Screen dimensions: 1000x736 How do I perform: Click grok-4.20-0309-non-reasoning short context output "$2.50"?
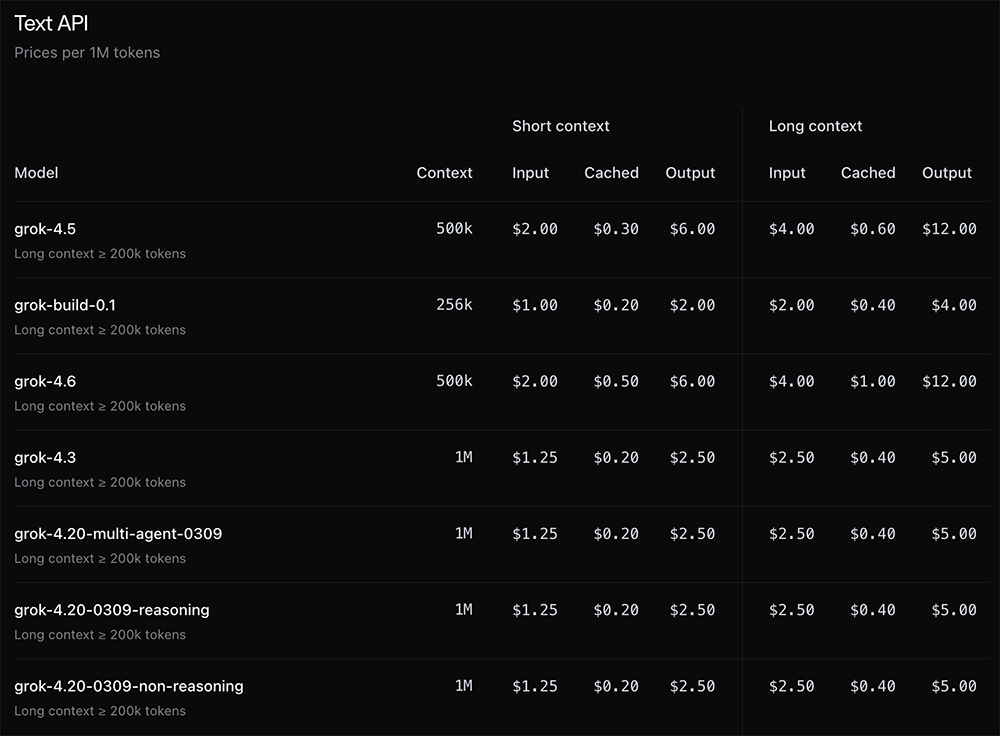point(692,686)
